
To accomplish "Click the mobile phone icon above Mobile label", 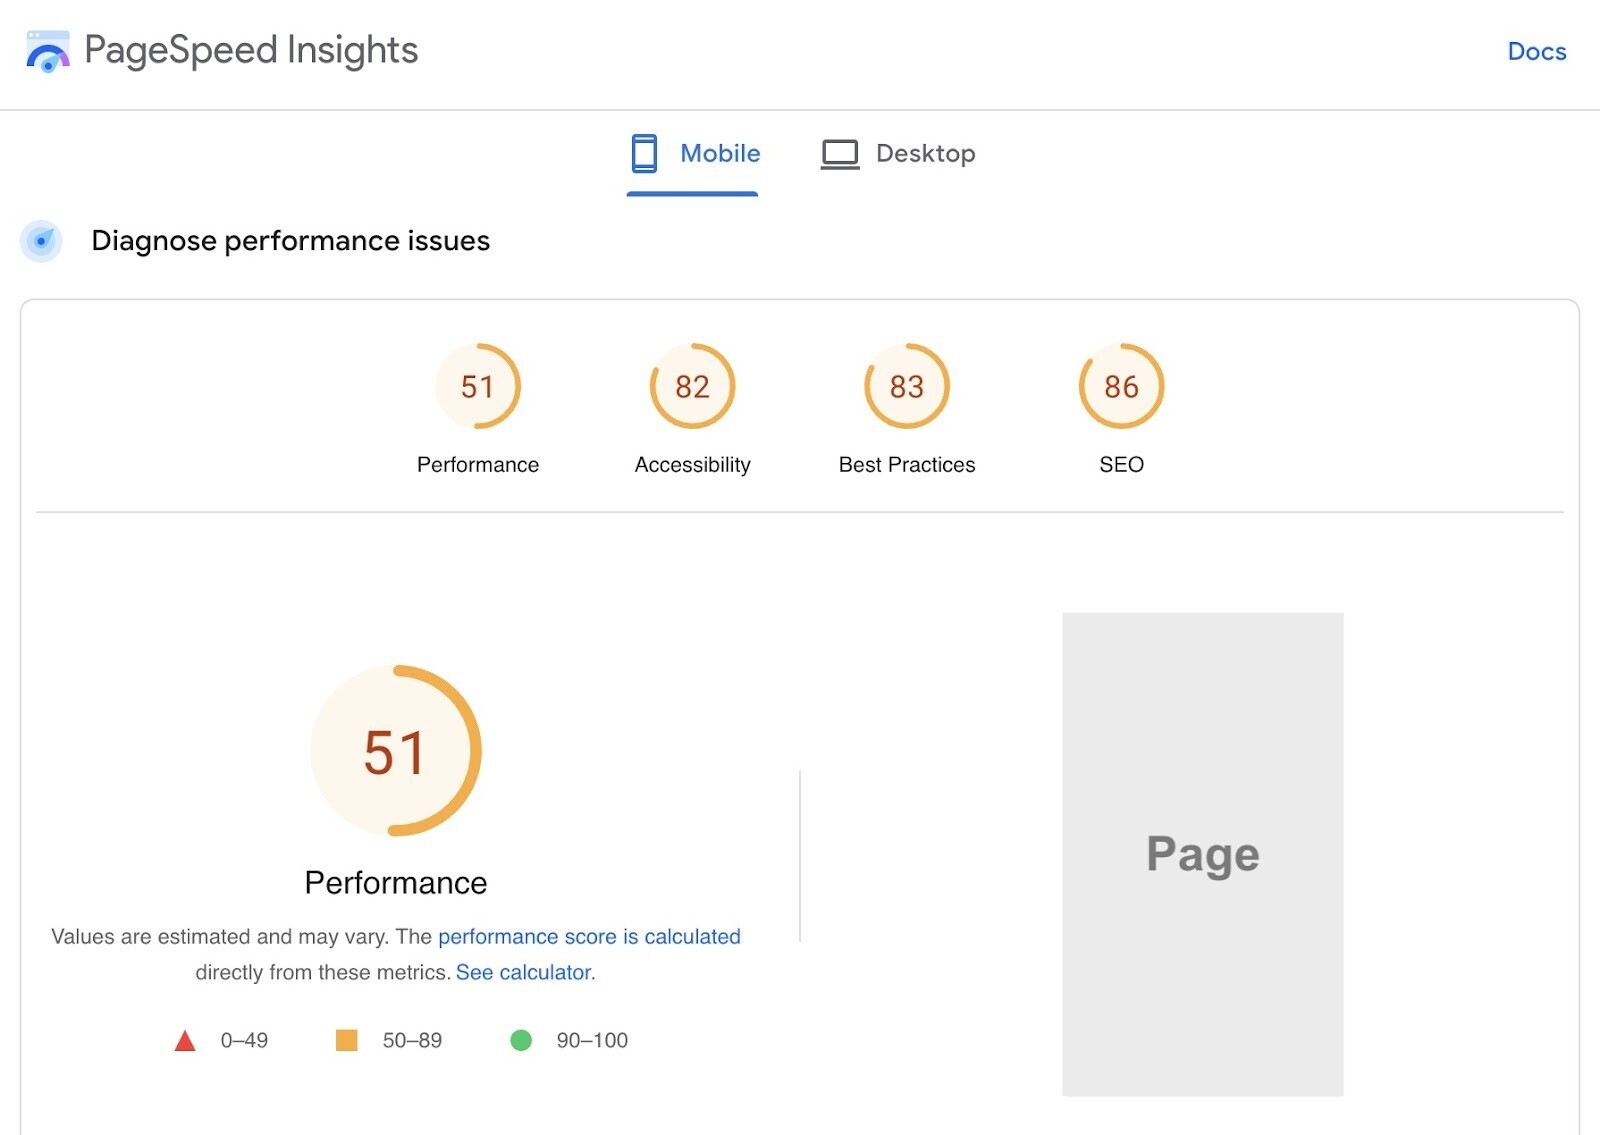I will (643, 152).
